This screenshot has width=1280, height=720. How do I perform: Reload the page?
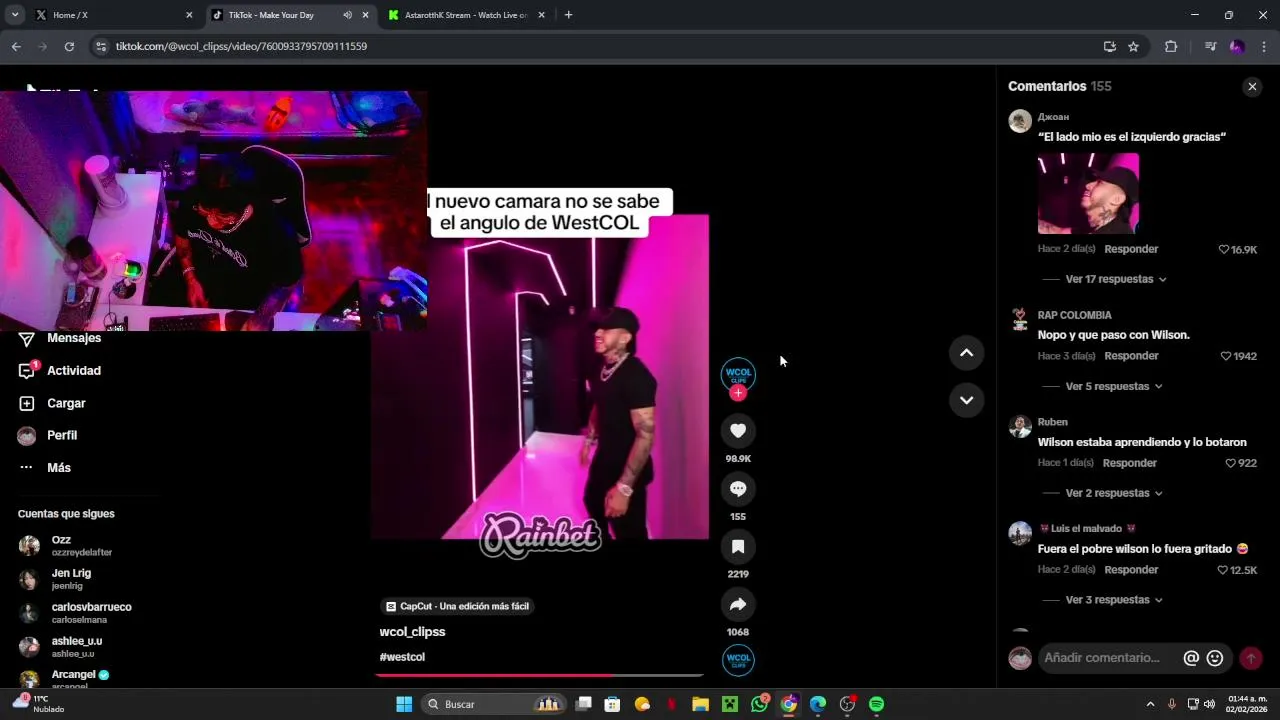pos(69,46)
